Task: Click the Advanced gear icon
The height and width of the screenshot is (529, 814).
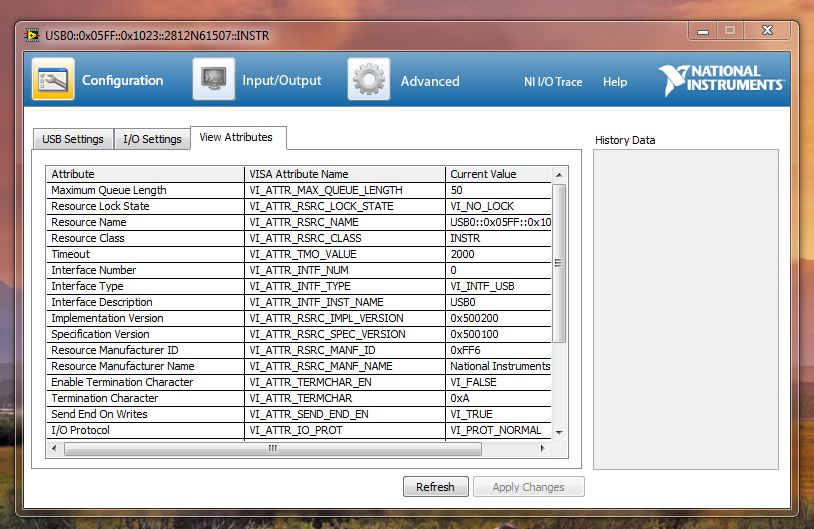Action: [369, 80]
